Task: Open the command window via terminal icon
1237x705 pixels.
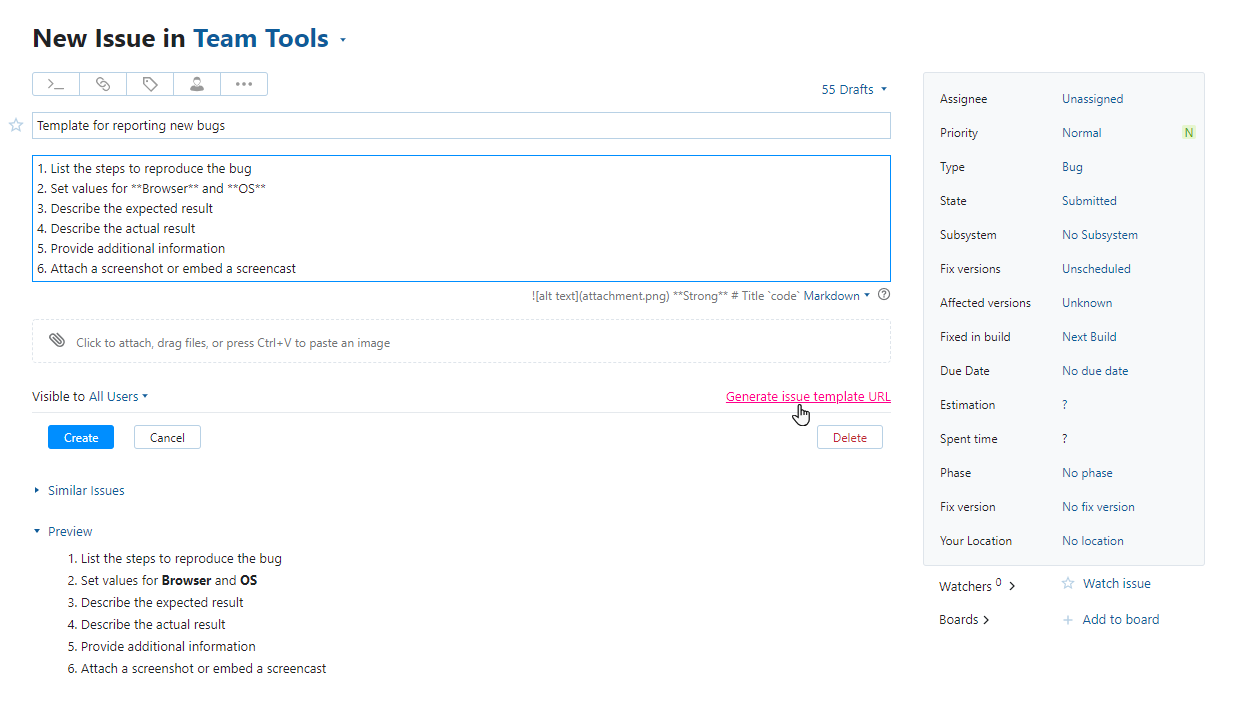Action: (55, 84)
